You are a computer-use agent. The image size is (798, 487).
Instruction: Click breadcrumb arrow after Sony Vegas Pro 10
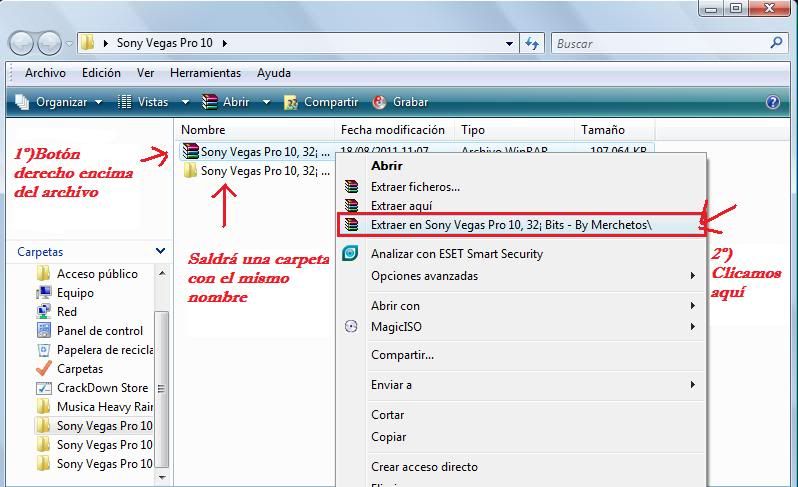pyautogui.click(x=224, y=43)
